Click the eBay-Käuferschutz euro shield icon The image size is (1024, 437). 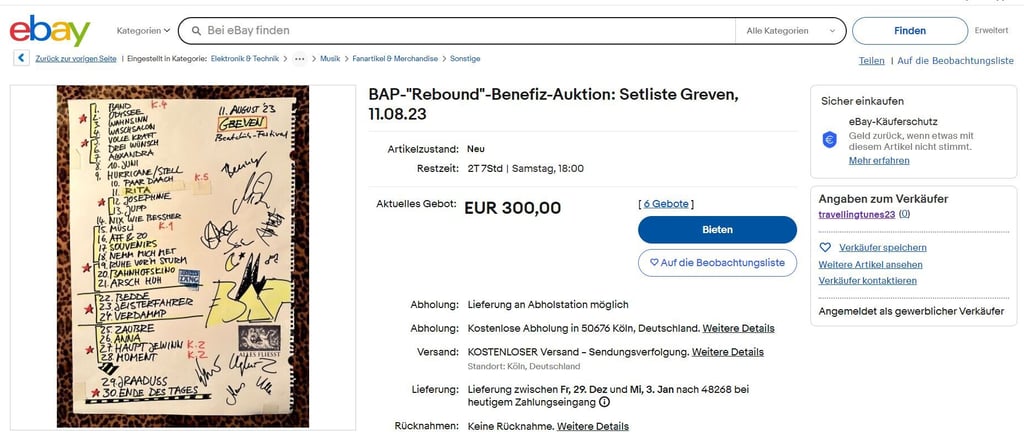tap(829, 140)
